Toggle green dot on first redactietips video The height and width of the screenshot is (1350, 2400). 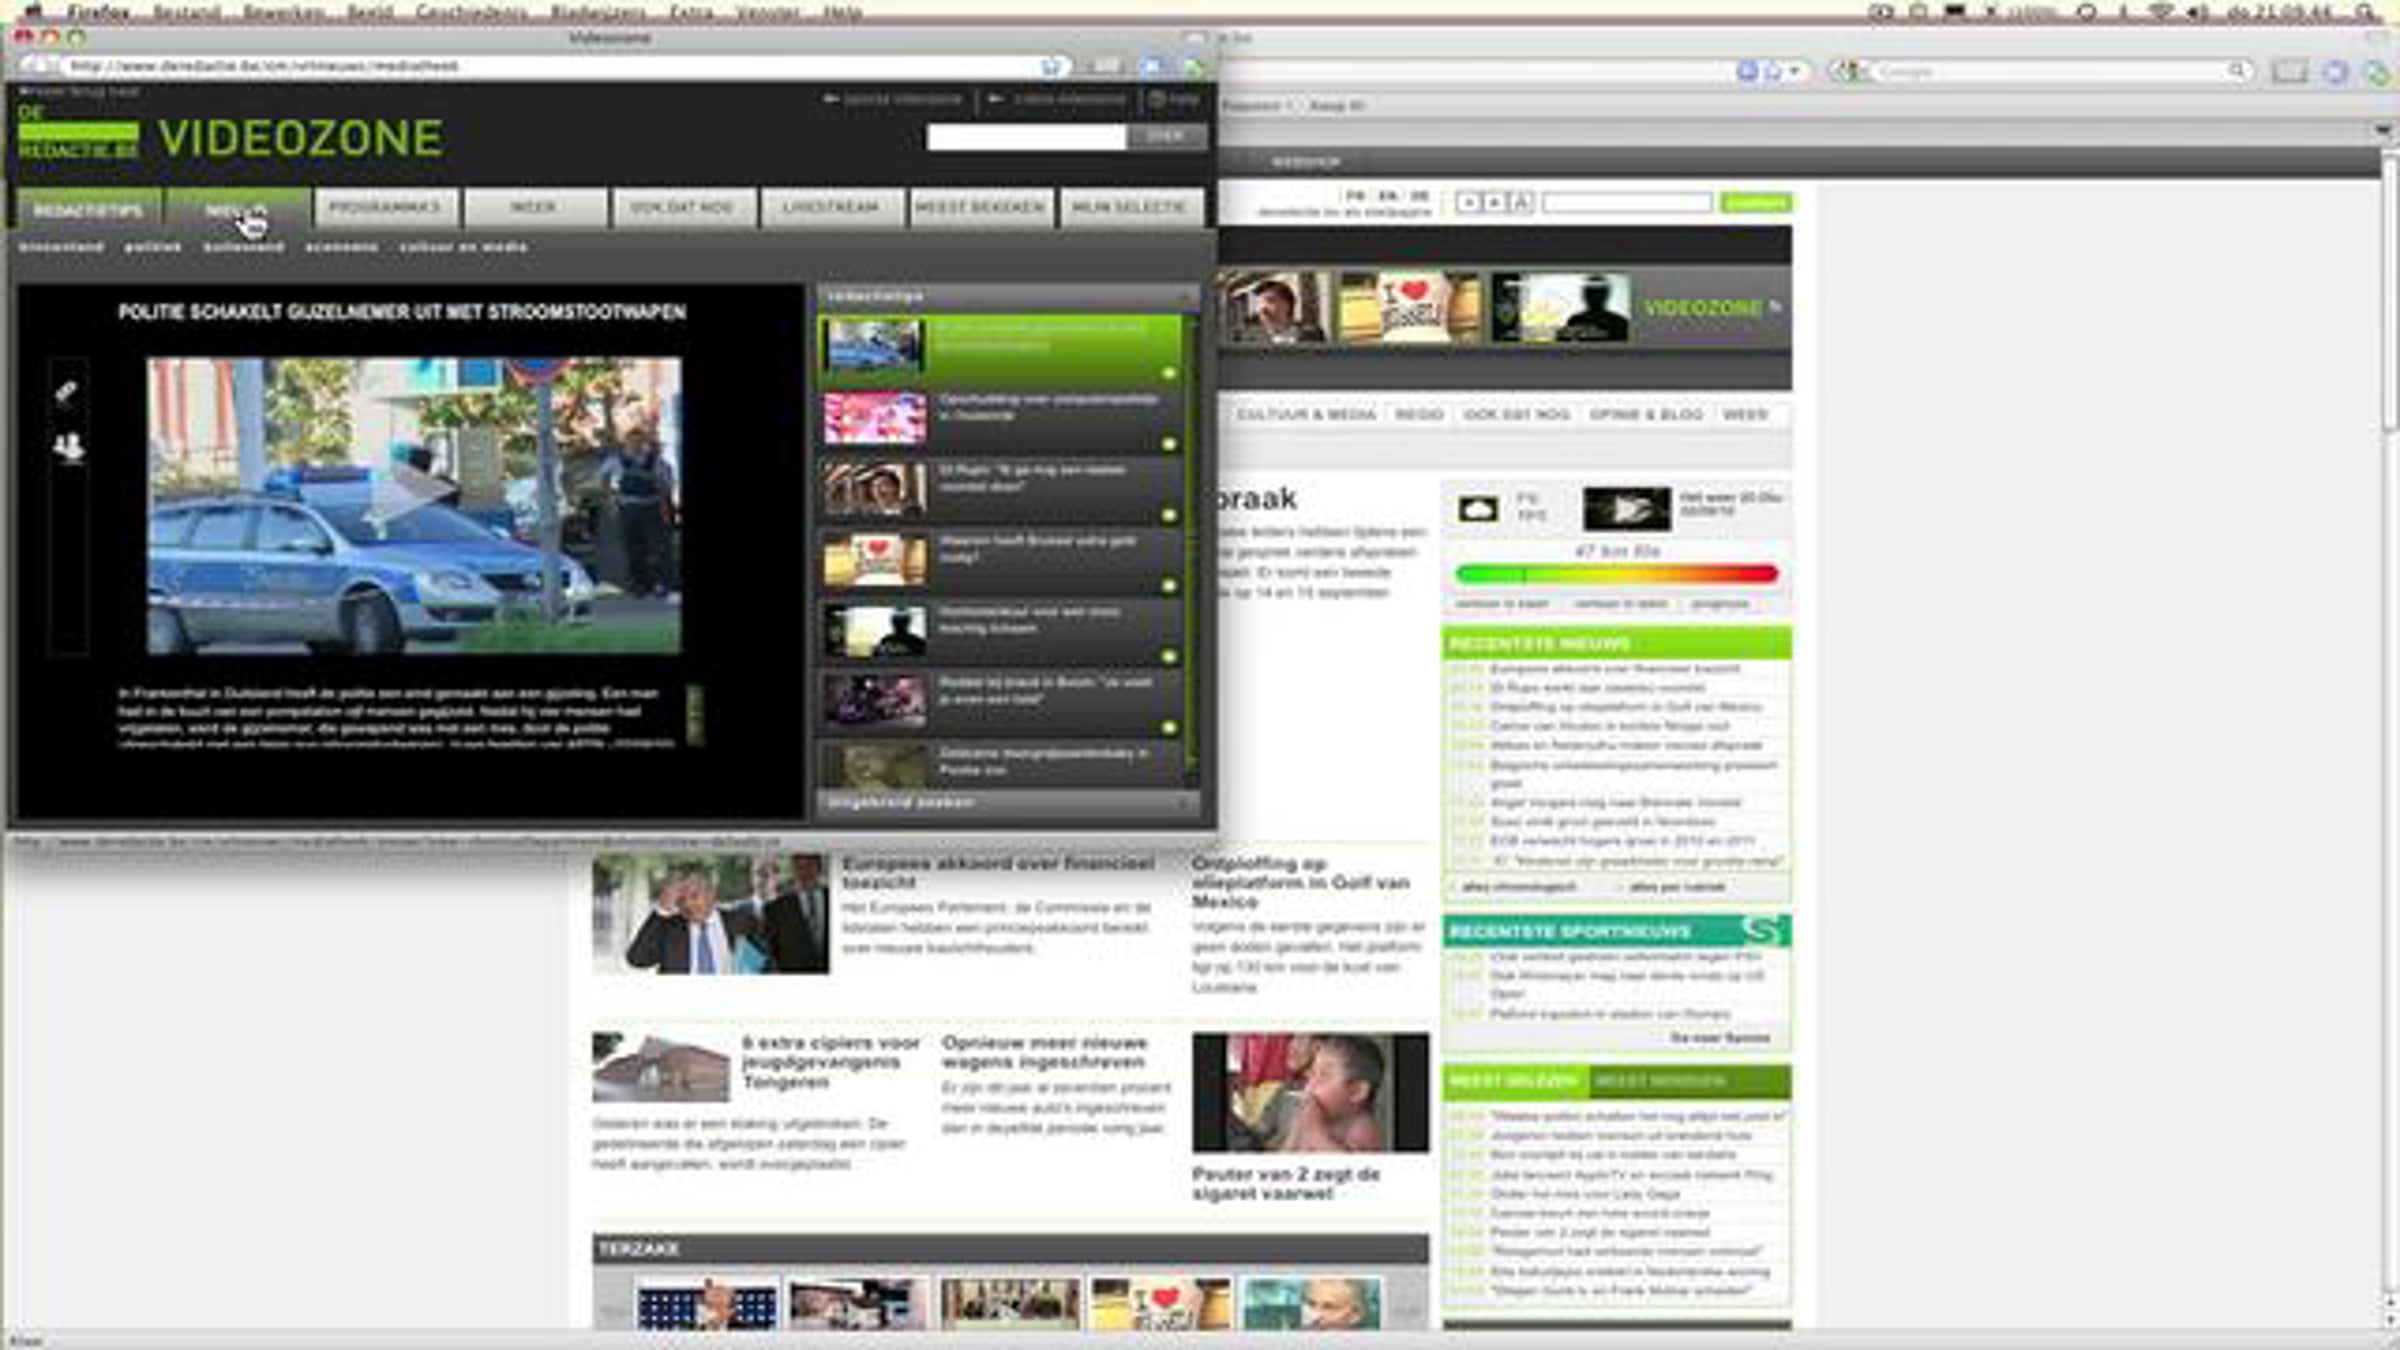click(1168, 373)
